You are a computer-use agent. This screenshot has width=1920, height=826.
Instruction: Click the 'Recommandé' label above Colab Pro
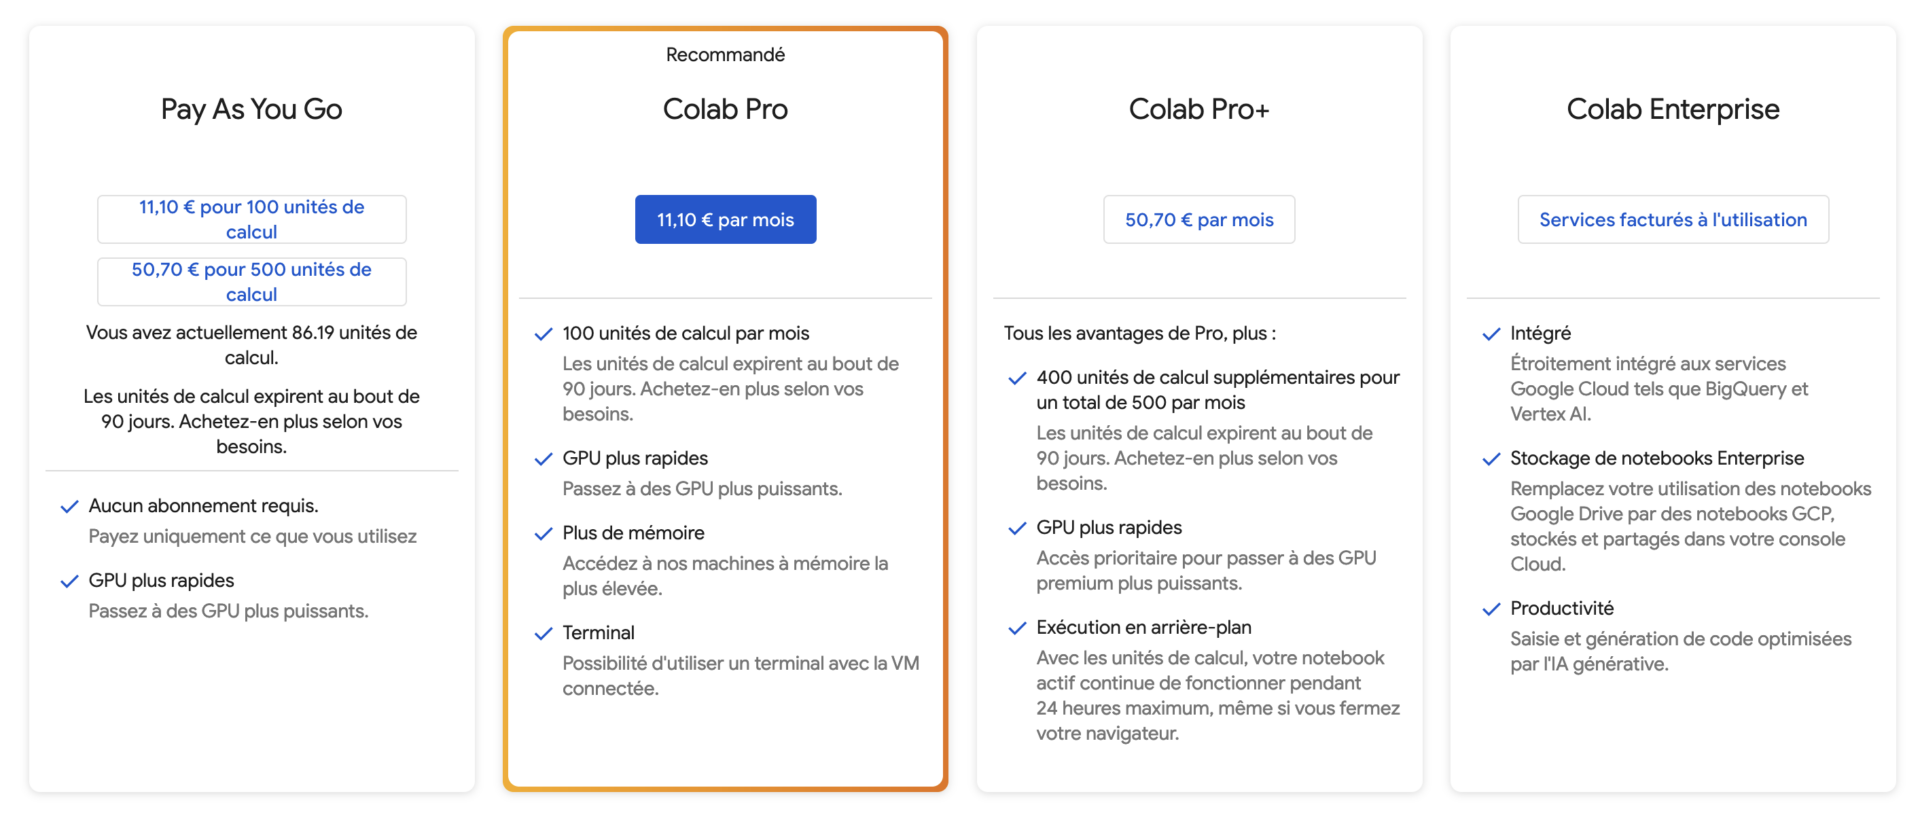(x=725, y=54)
